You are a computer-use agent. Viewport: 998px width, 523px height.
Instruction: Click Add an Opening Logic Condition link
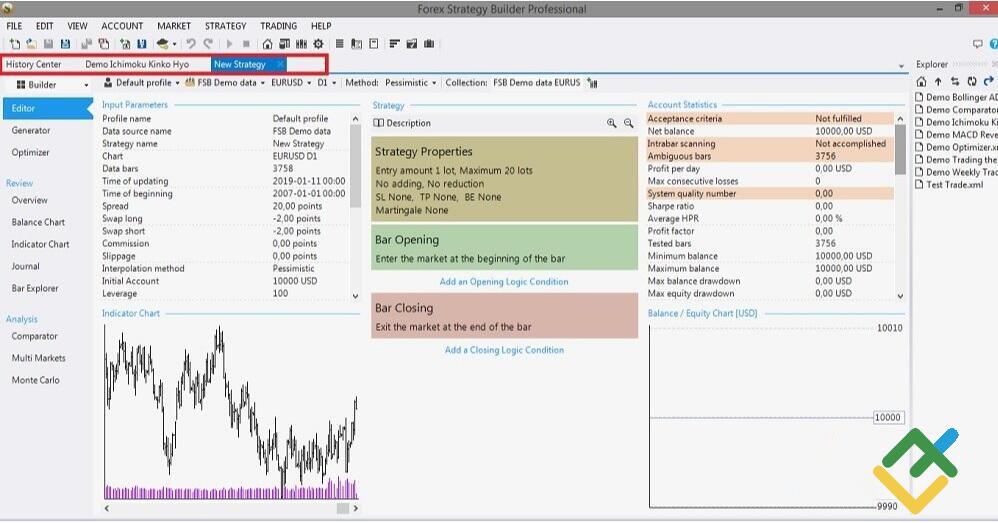point(504,282)
